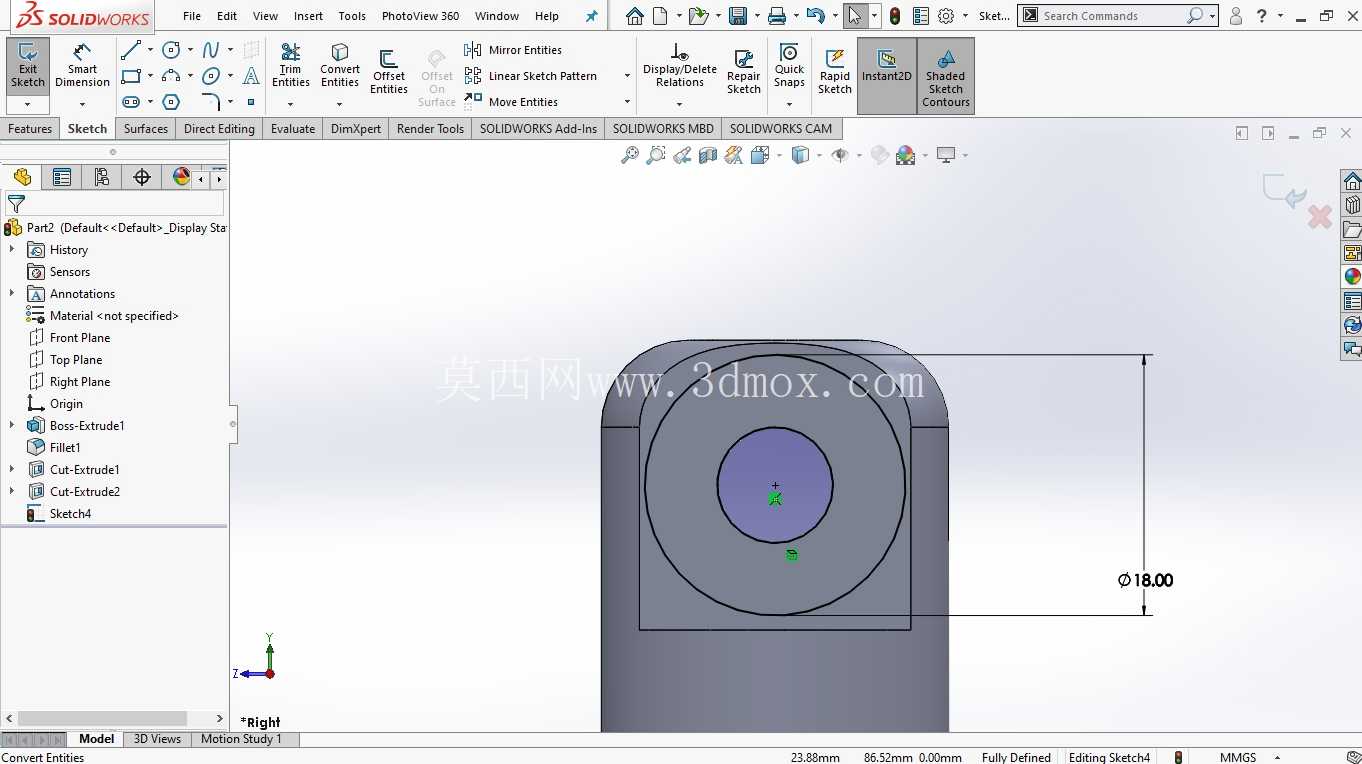Click the Rebuild traffic light icon
1362x764 pixels.
[895, 16]
